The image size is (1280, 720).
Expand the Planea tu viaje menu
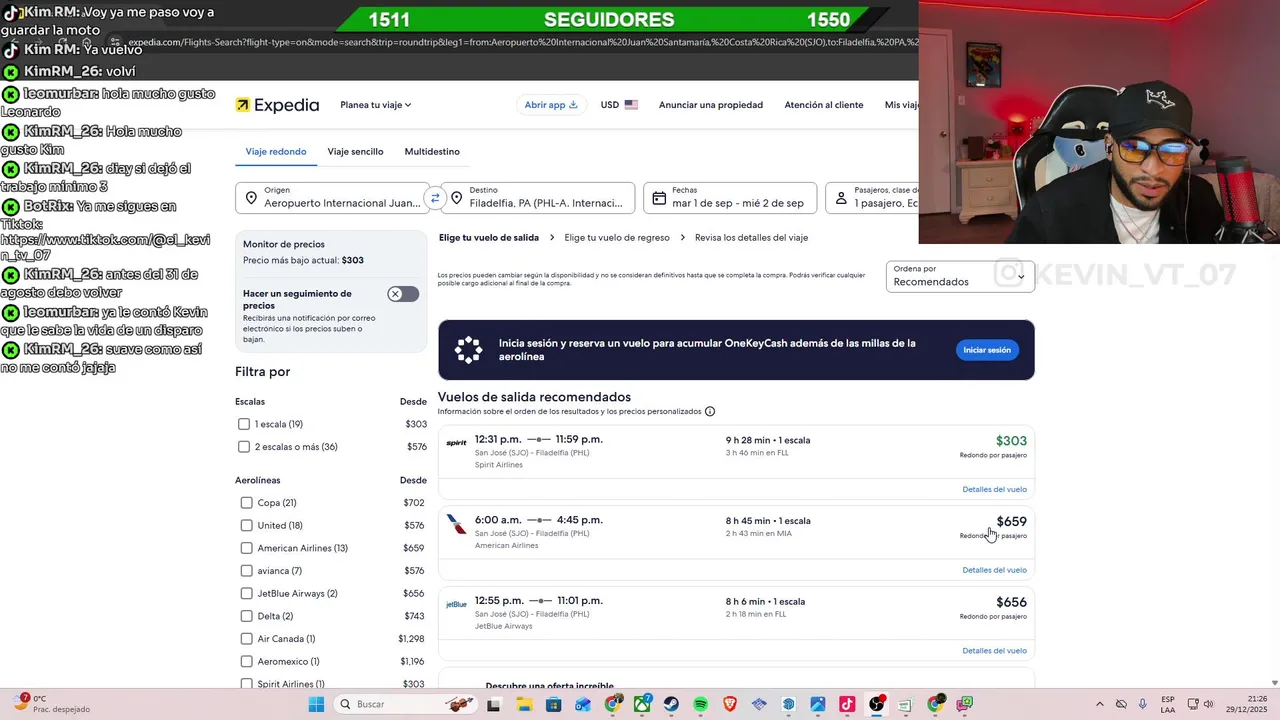pyautogui.click(x=375, y=105)
